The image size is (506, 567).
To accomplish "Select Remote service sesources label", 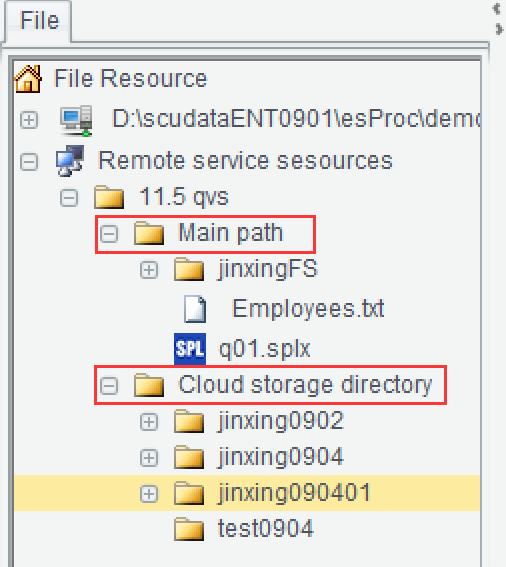I will [245, 161].
